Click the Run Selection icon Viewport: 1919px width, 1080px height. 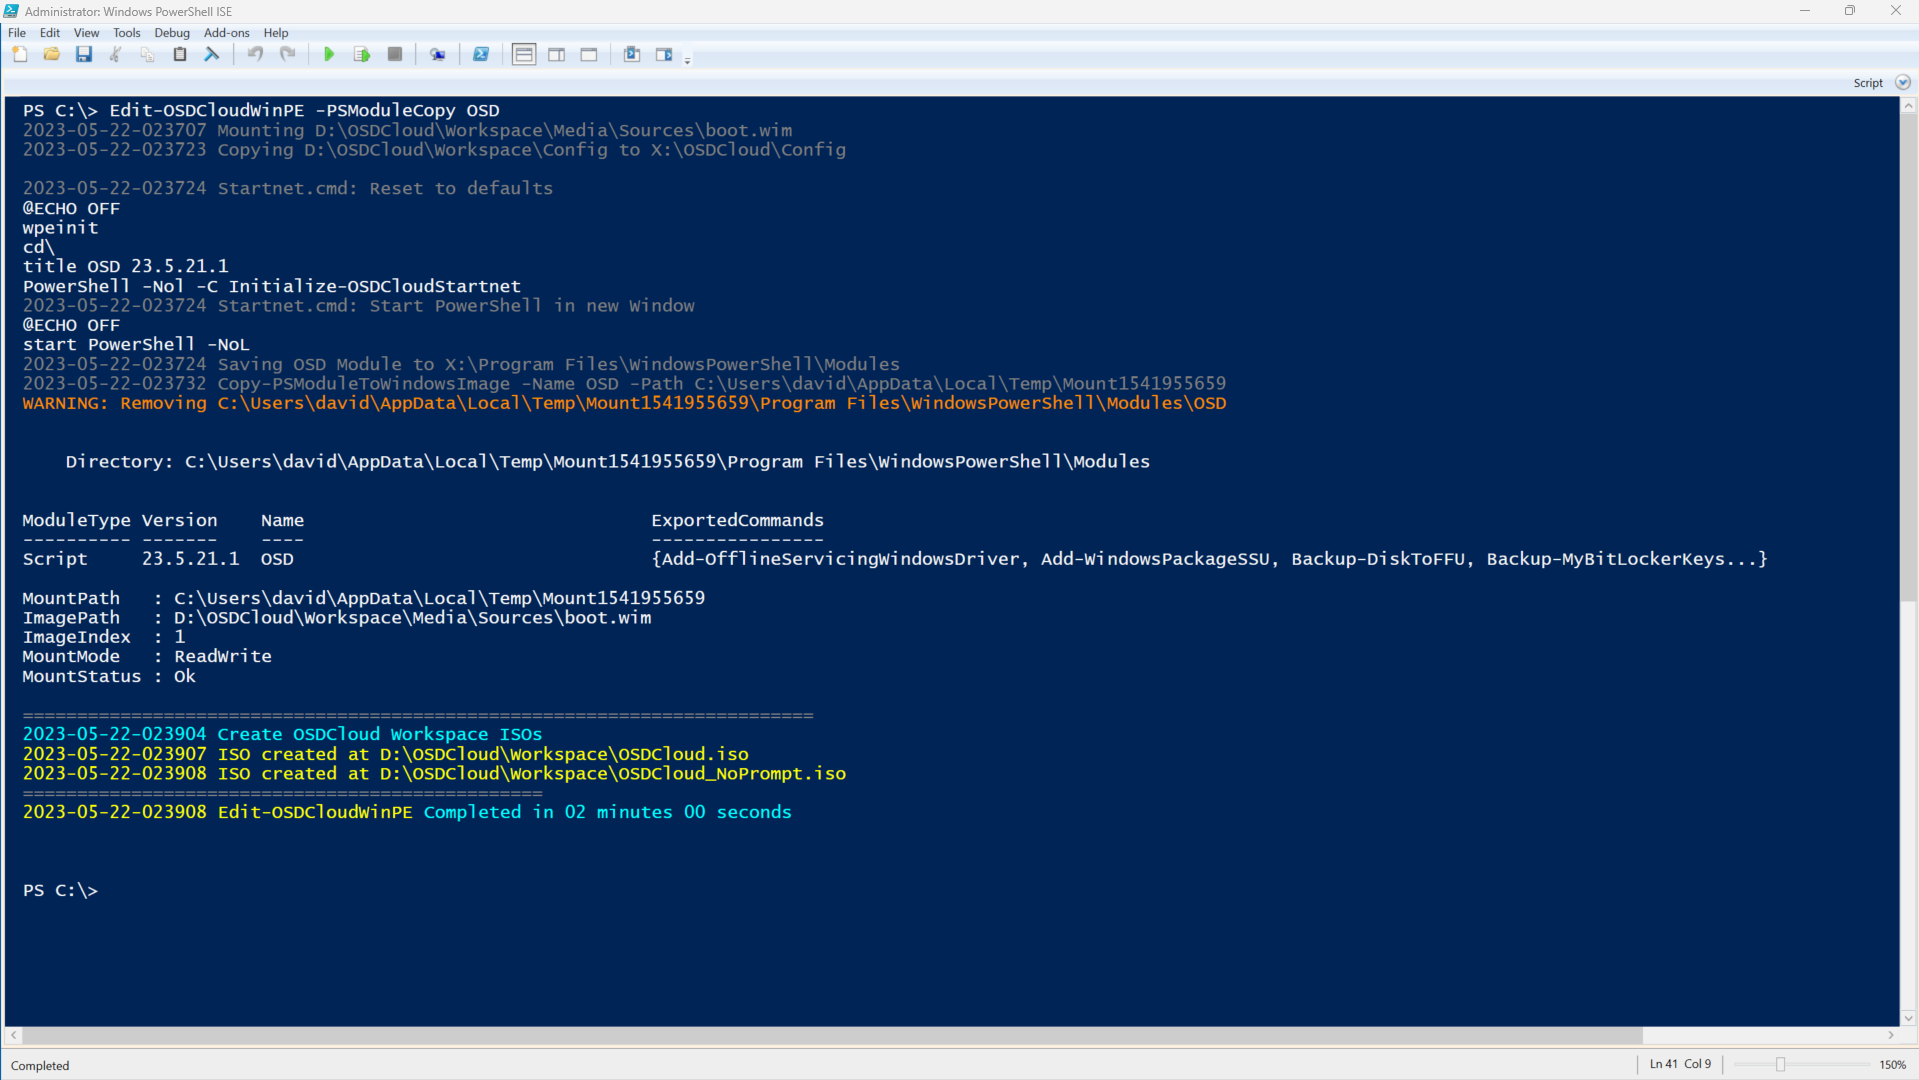(362, 55)
